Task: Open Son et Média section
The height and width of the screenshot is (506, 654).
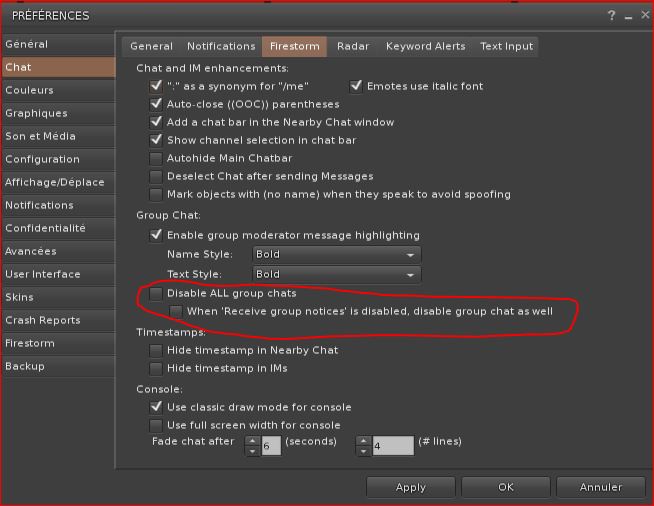Action: click(x=58, y=136)
